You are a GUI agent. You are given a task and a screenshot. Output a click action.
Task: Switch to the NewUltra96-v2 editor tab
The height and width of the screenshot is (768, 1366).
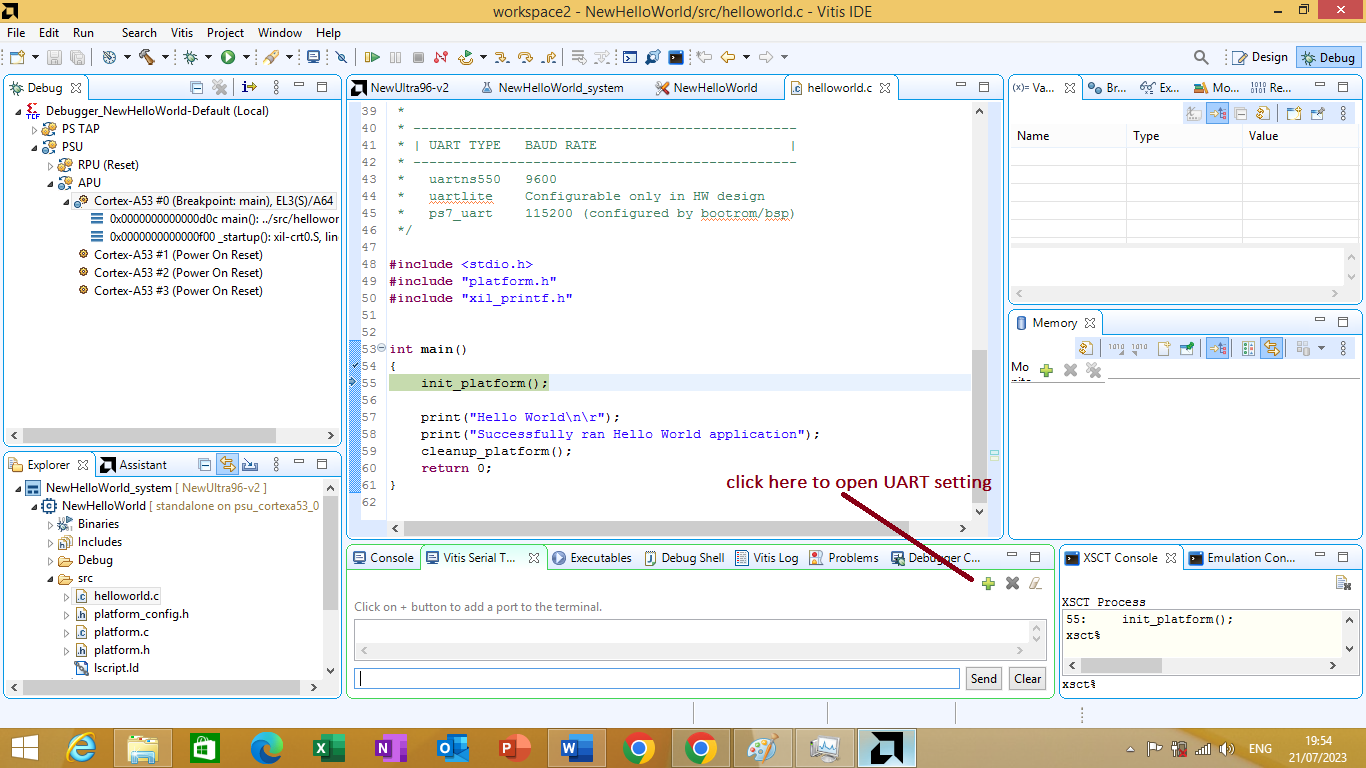[400, 87]
